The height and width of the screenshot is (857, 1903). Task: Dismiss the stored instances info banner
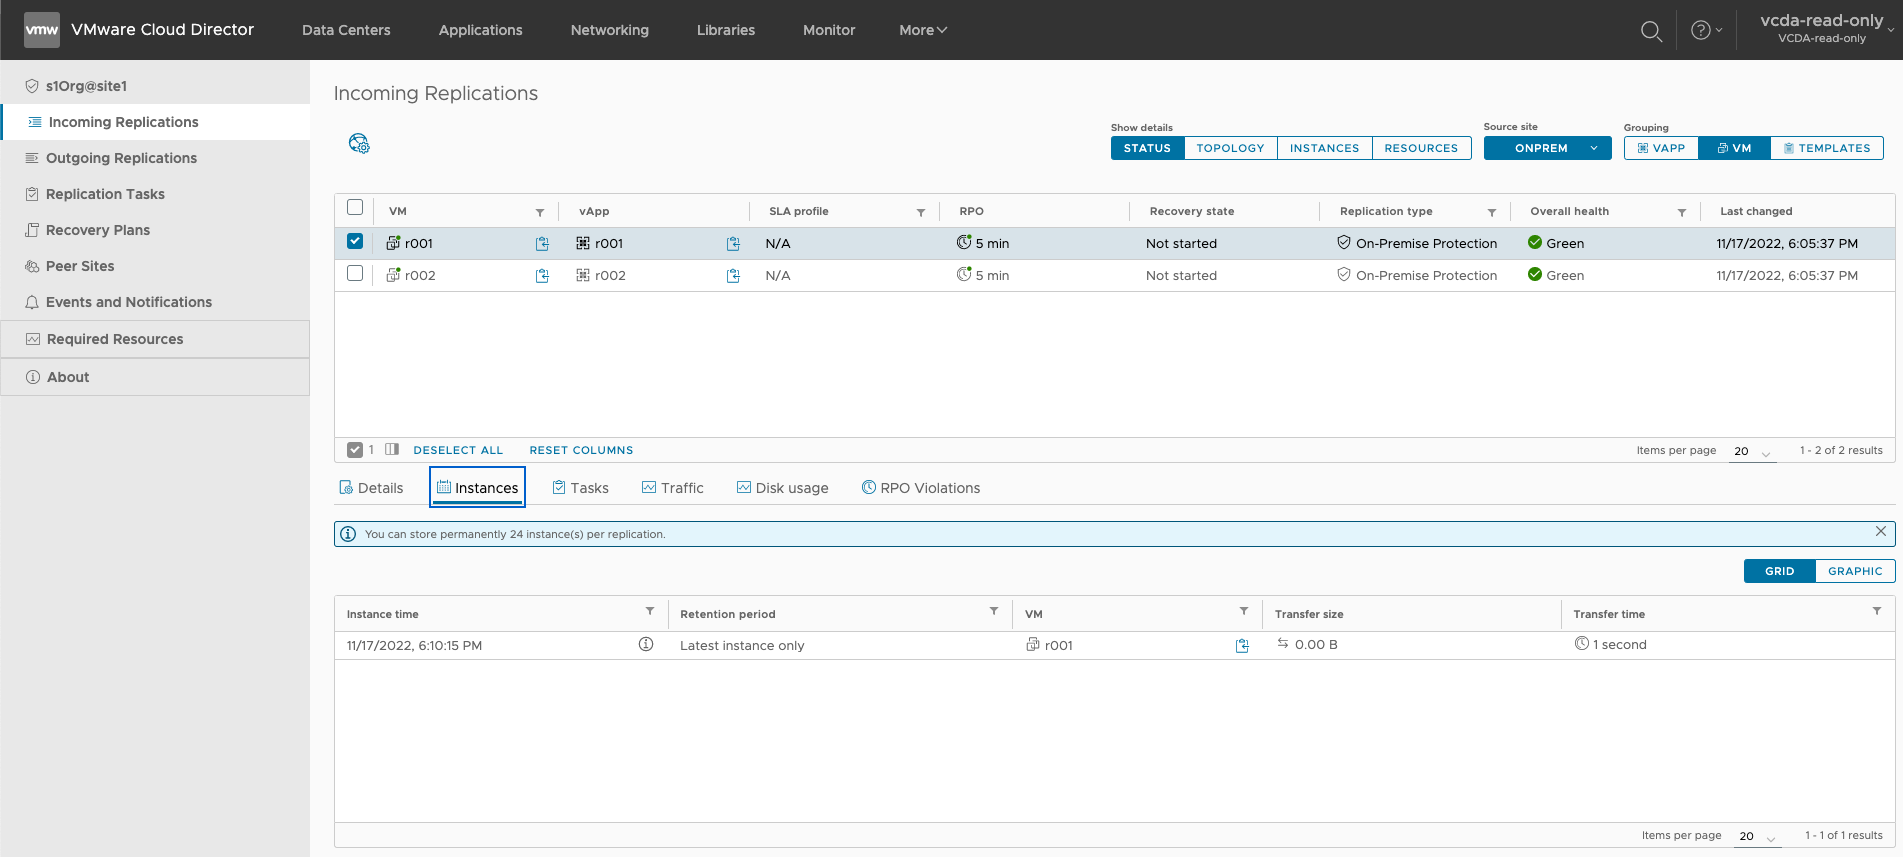pyautogui.click(x=1880, y=532)
